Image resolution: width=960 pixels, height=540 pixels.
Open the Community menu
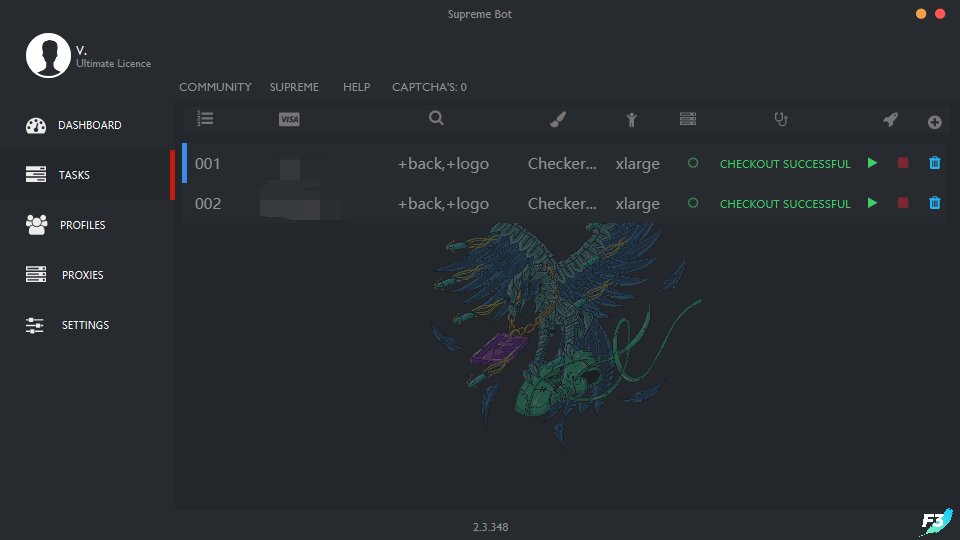click(x=215, y=87)
